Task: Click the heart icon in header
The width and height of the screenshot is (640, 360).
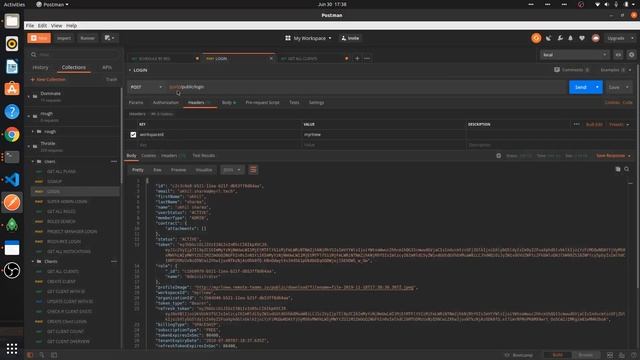Action: (582, 38)
